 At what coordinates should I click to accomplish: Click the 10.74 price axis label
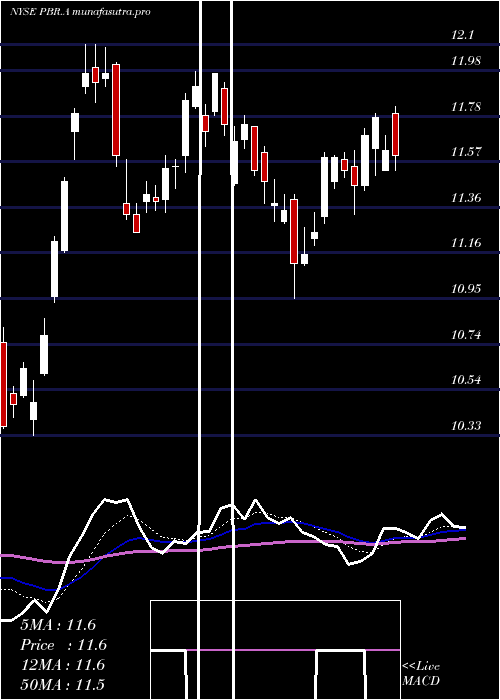click(x=466, y=334)
